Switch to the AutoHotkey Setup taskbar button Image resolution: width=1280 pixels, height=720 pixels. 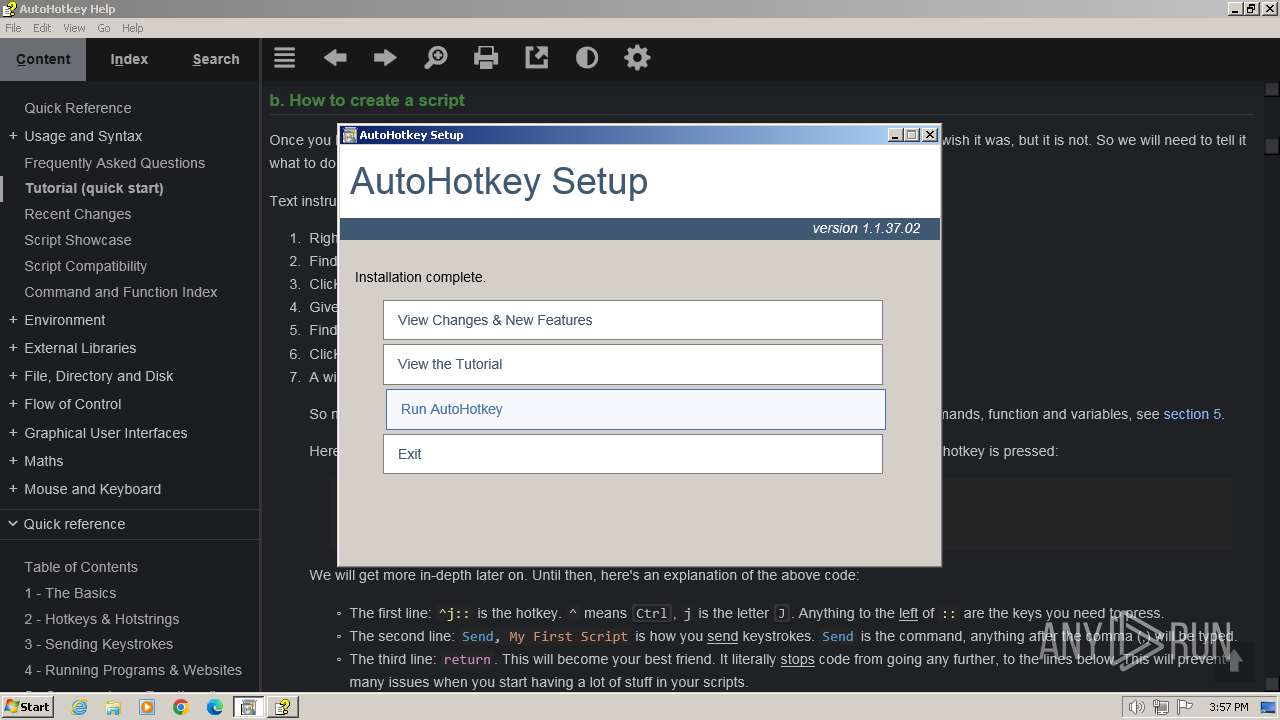[248, 707]
